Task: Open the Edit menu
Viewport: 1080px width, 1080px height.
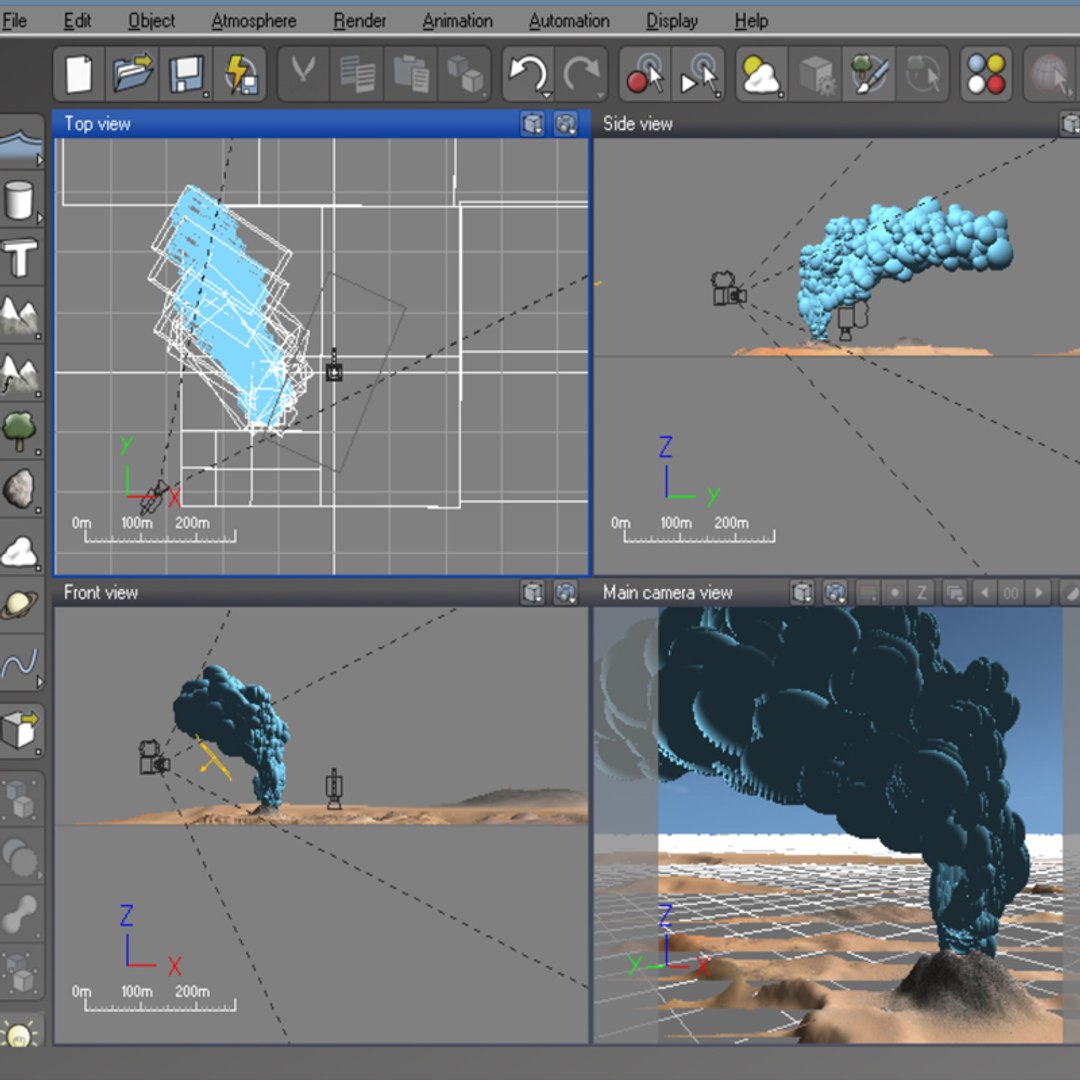Action: [77, 21]
